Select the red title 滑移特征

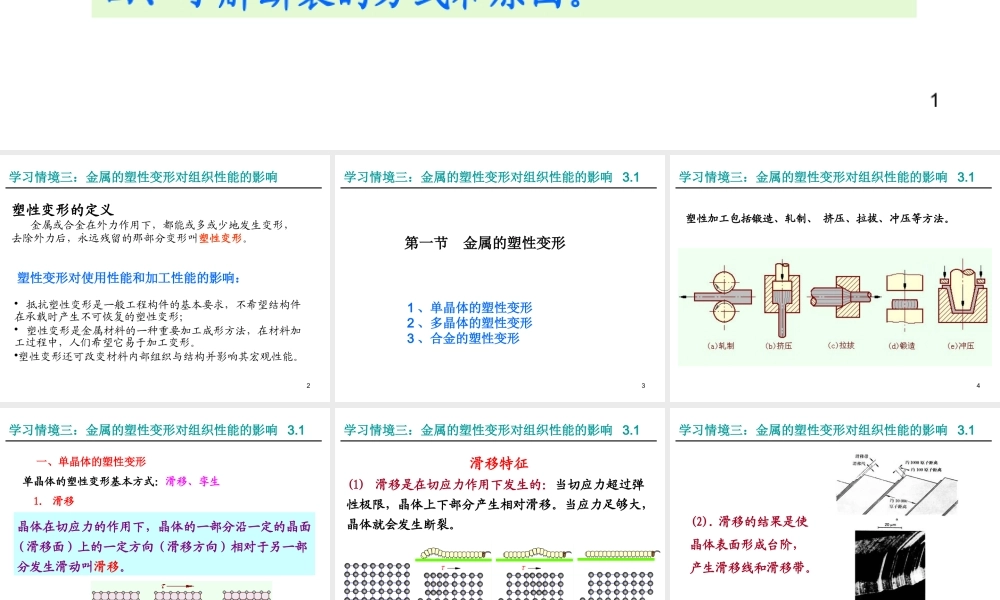(x=499, y=464)
